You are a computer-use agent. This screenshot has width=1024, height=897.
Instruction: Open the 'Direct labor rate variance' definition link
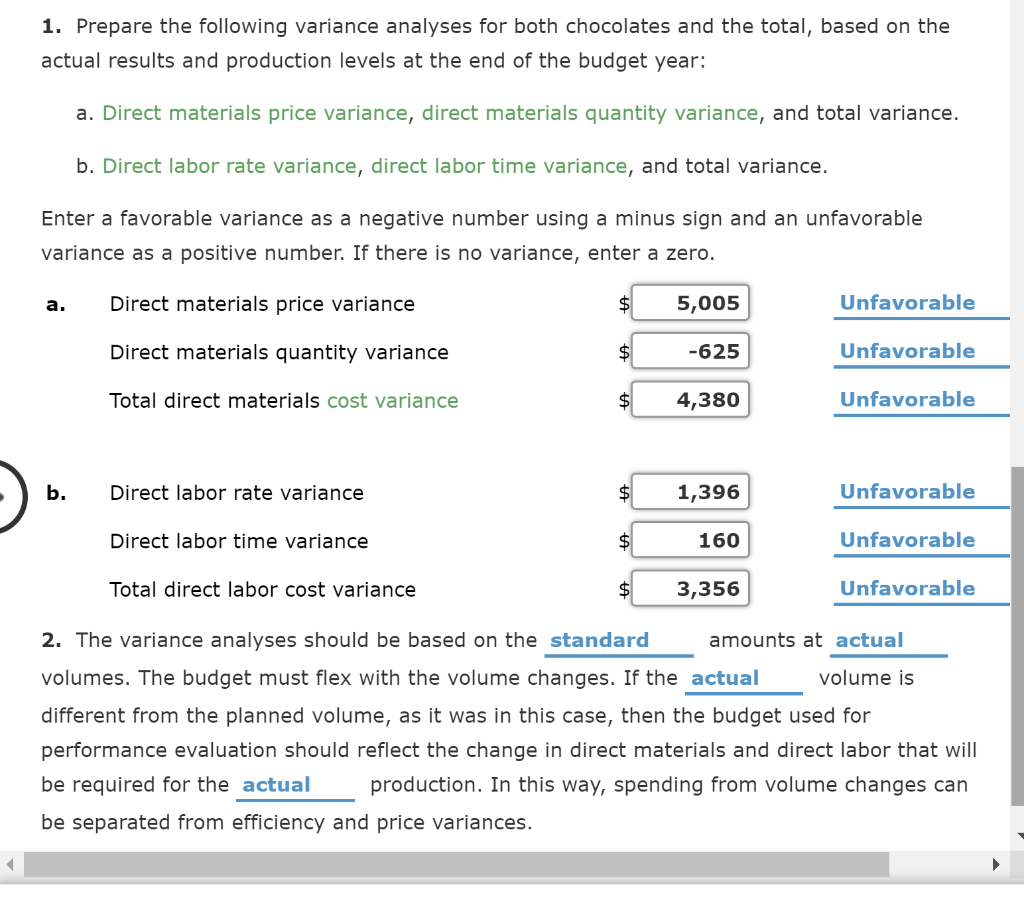pos(229,166)
